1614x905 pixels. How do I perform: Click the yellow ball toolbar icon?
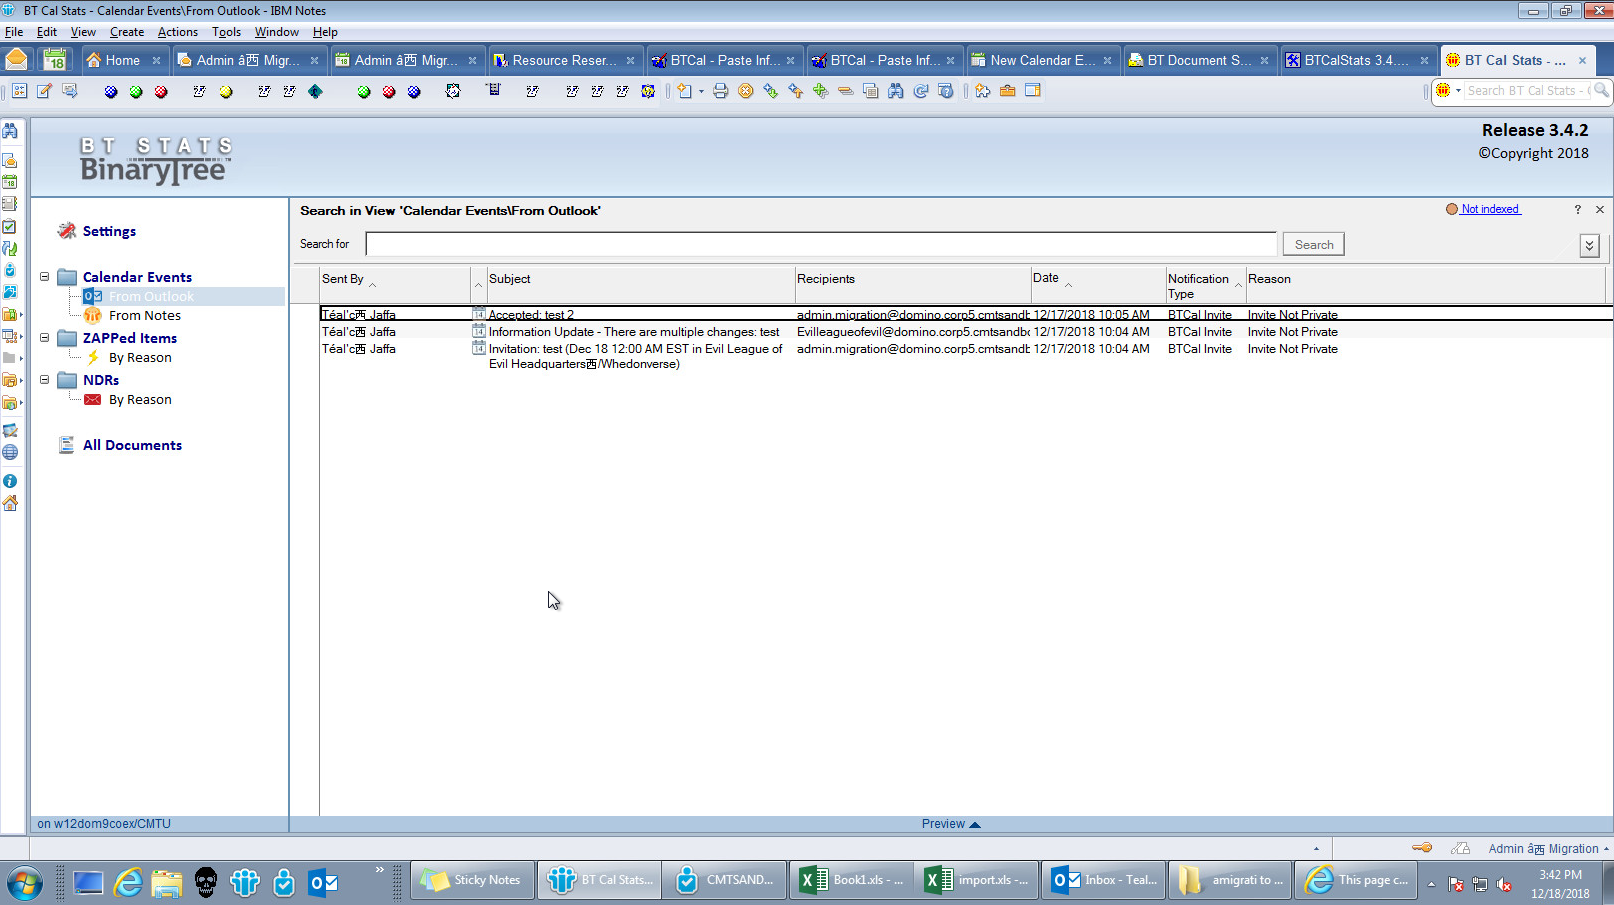[226, 92]
